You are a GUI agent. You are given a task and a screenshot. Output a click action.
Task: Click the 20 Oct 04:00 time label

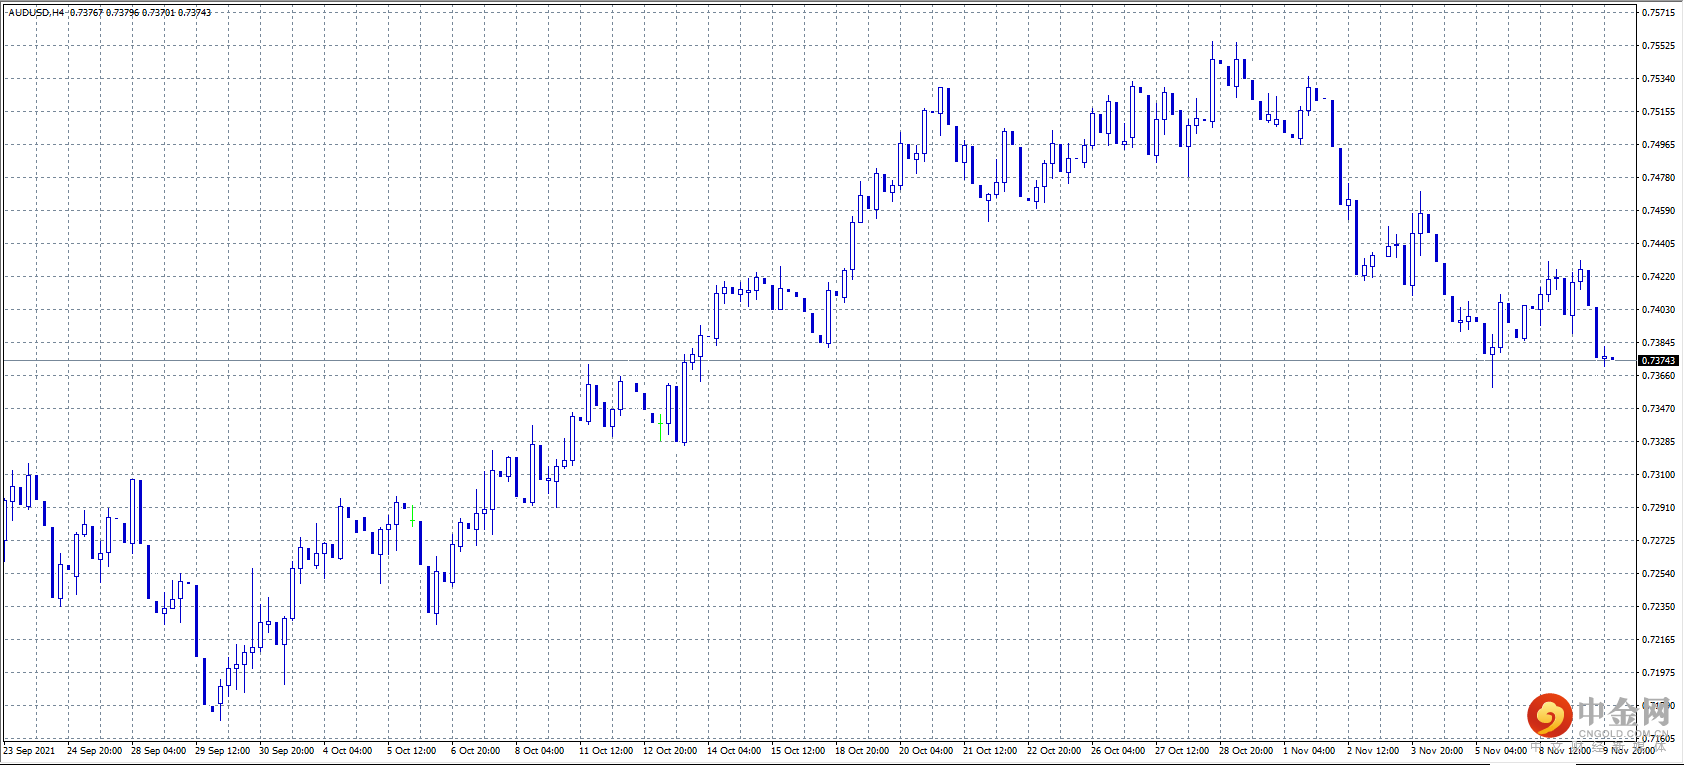(926, 751)
